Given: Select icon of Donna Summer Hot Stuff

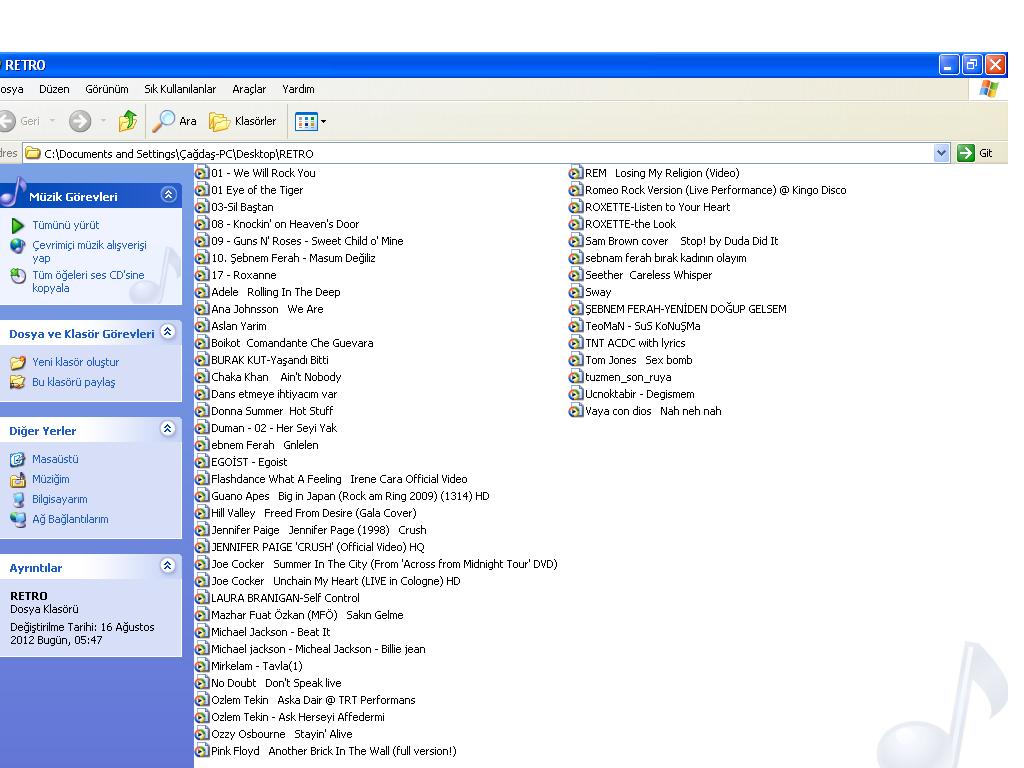Looking at the screenshot, I should click(202, 411).
